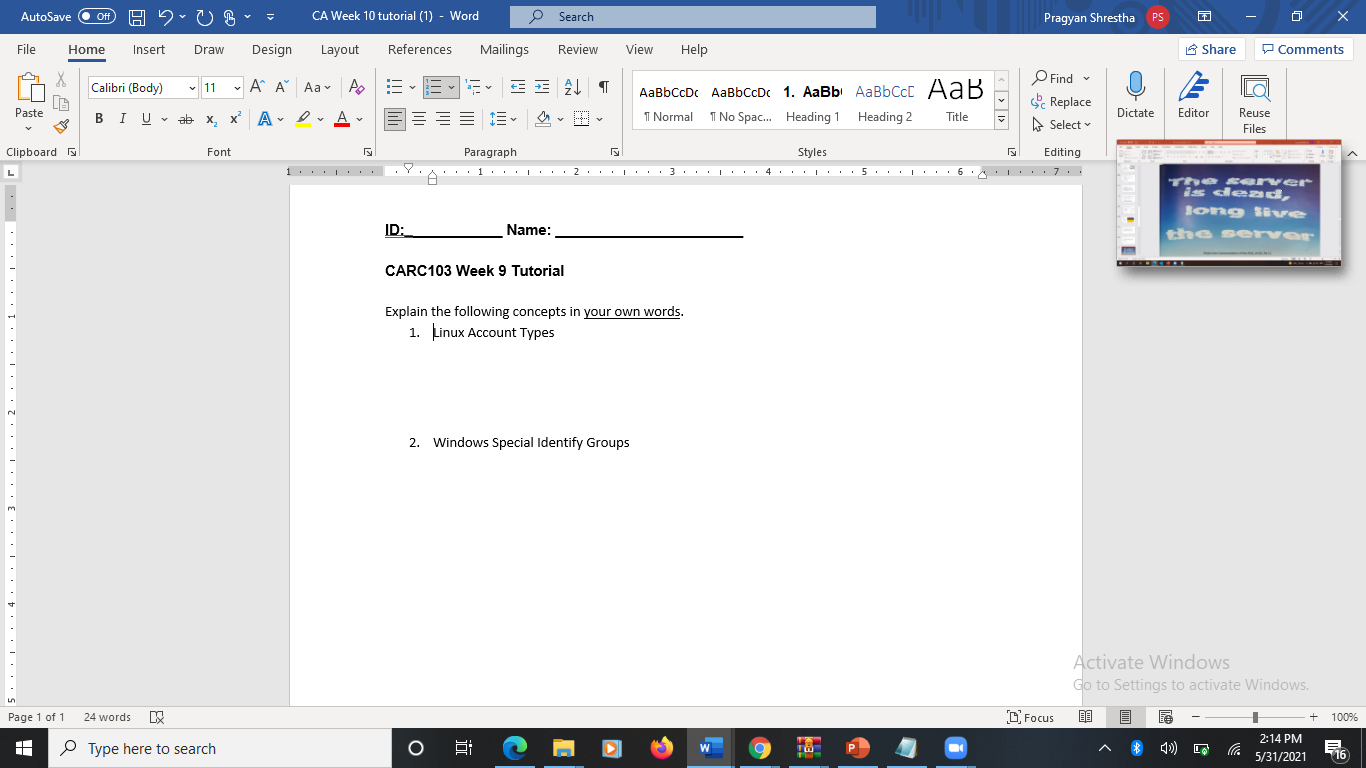Image resolution: width=1366 pixels, height=768 pixels.
Task: Open the font name dropdown
Action: (x=192, y=88)
